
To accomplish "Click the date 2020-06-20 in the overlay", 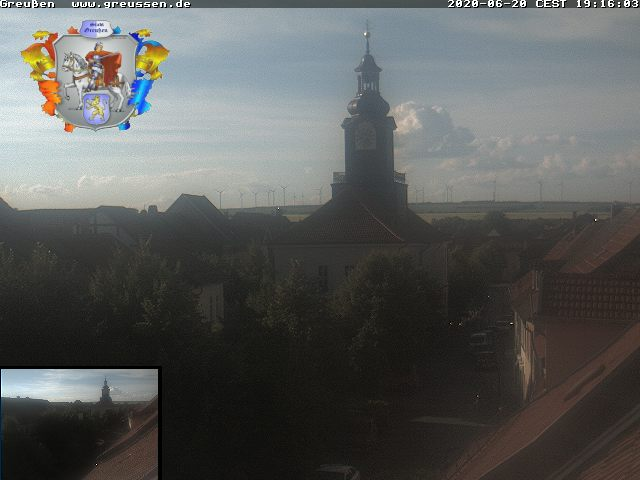I will [x=488, y=4].
